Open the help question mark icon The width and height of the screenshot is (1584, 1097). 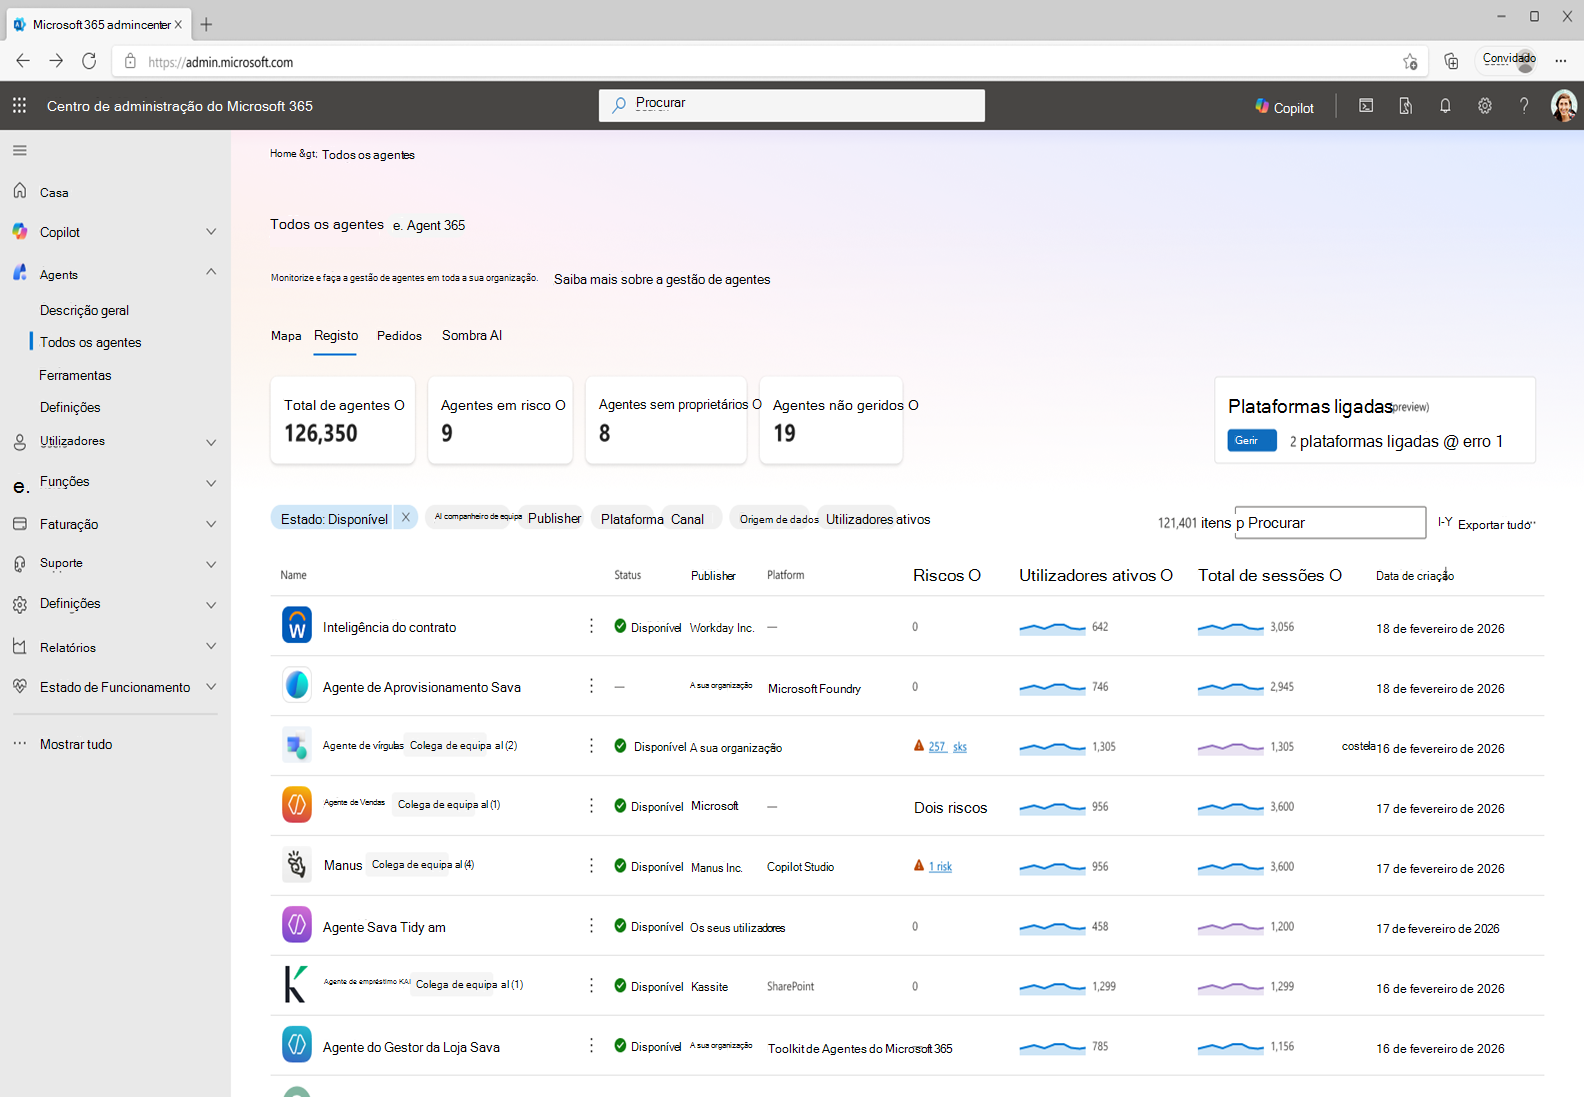pyautogui.click(x=1524, y=105)
